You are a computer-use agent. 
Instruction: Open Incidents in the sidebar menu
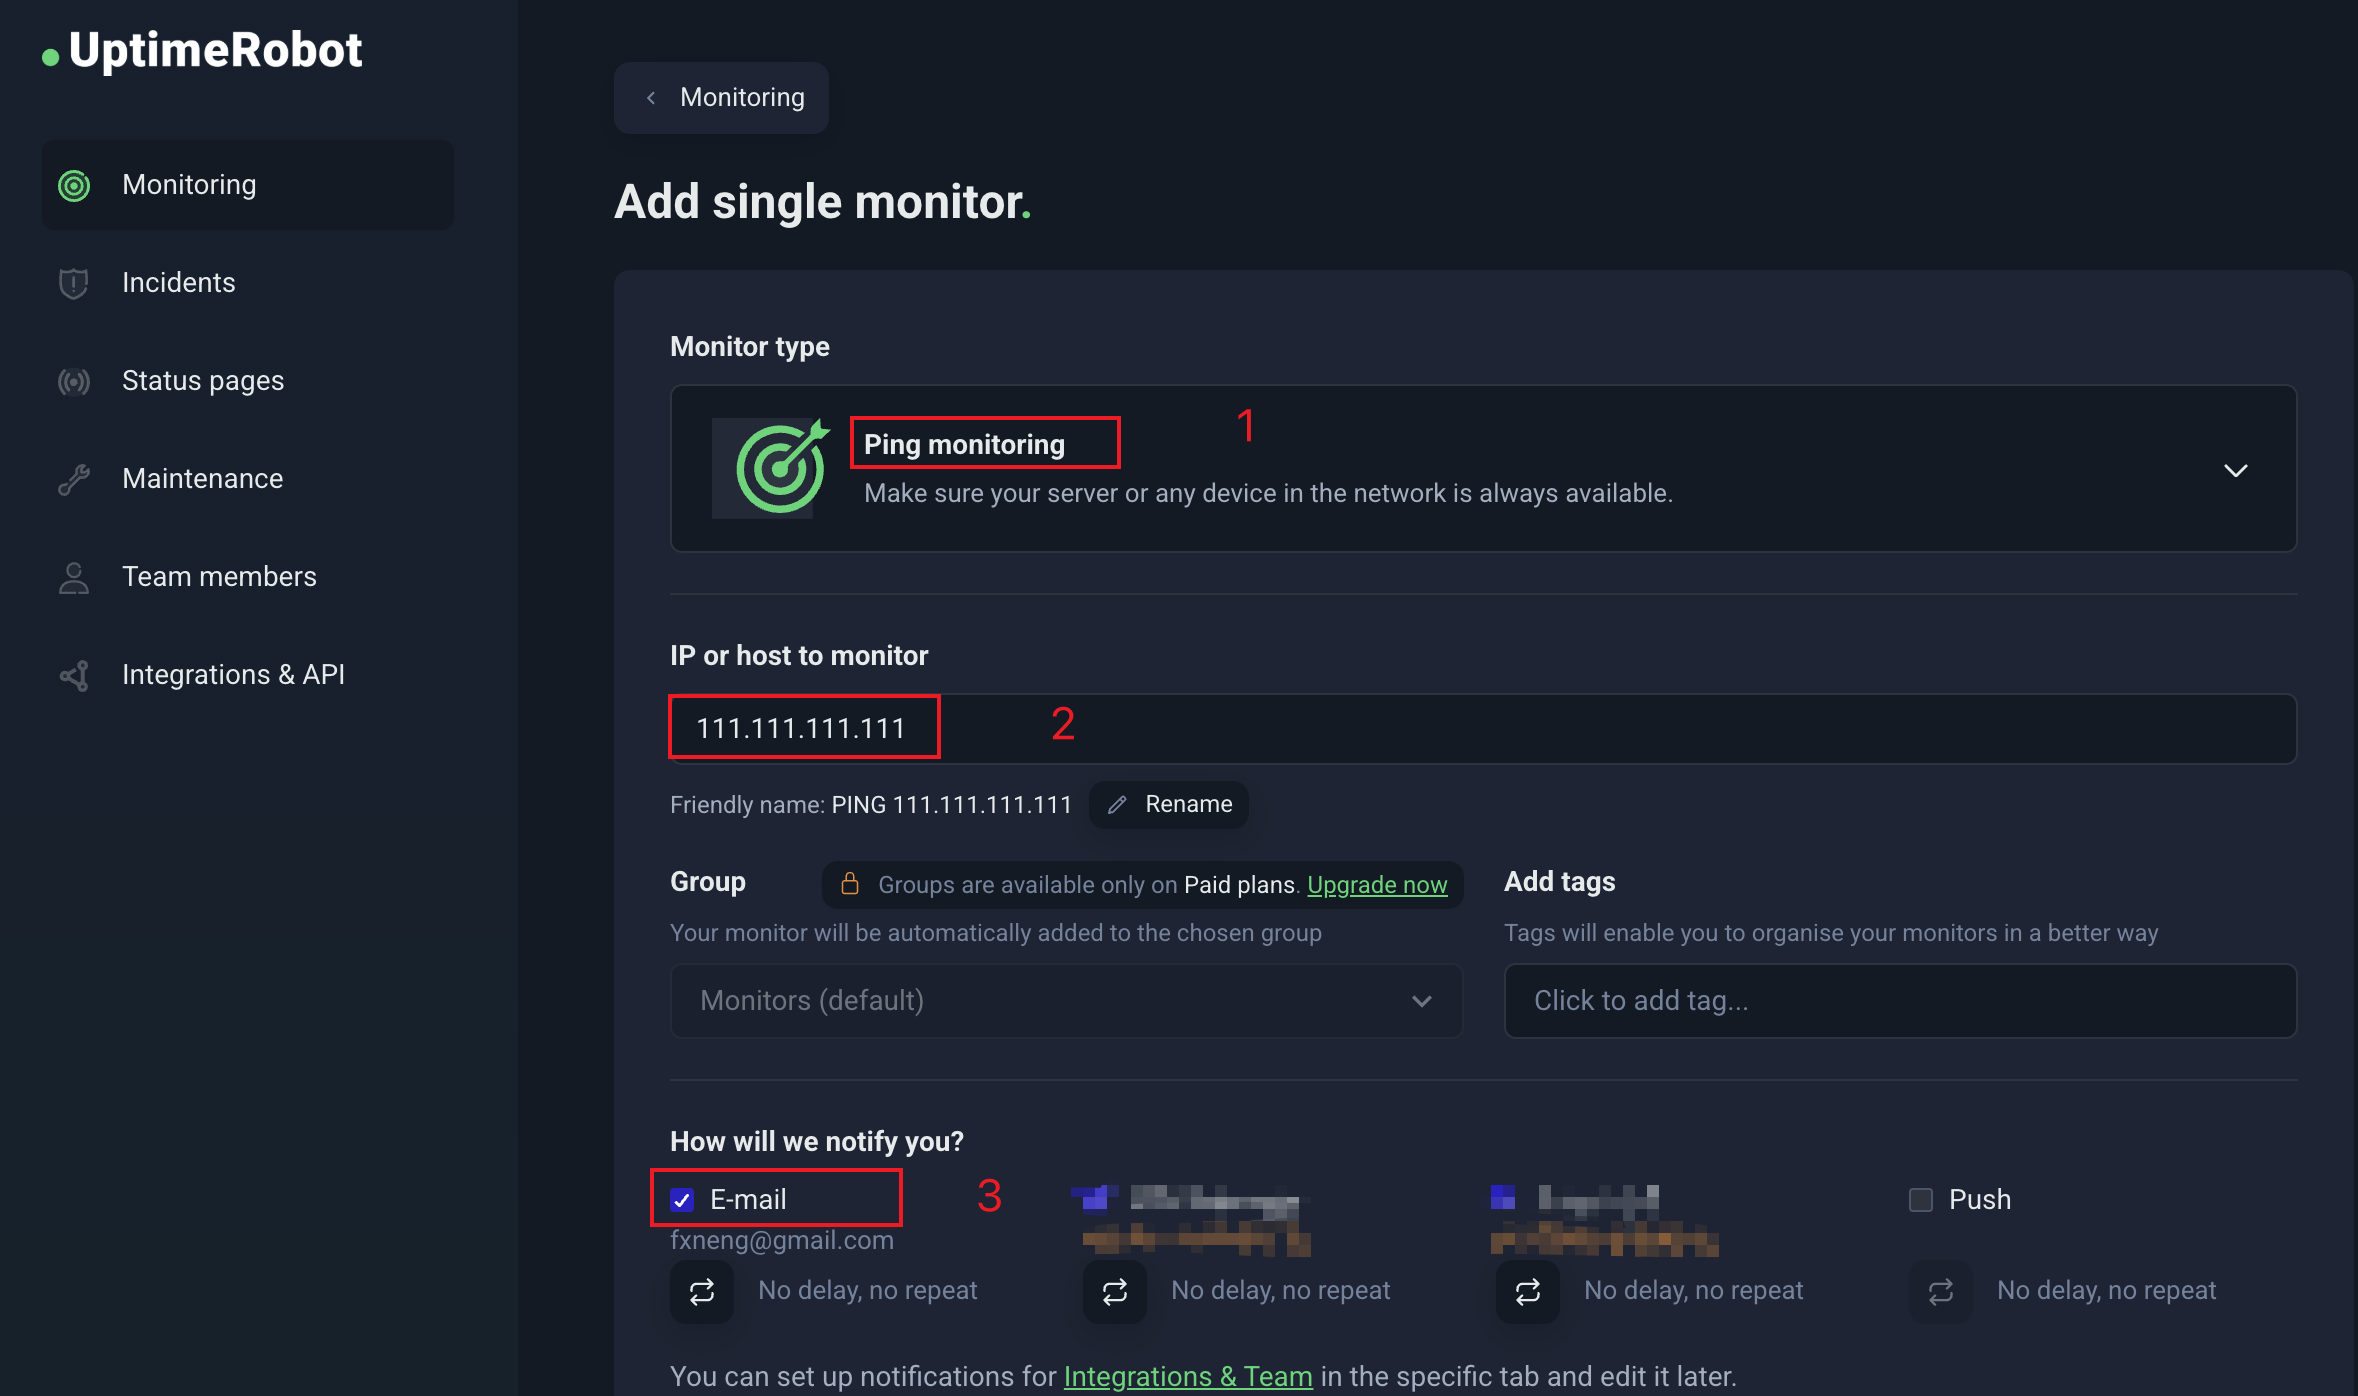(178, 283)
